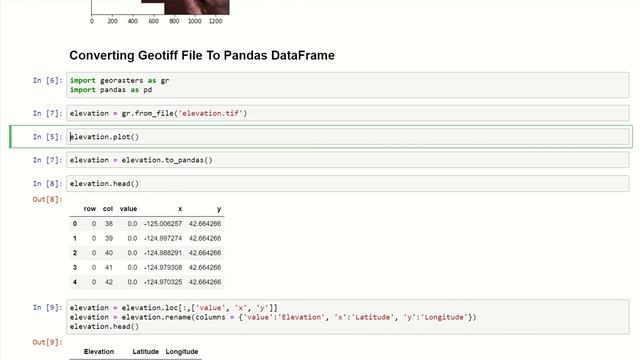Click the x value -125.006257
Screen dimensions: 640x360
[163, 224]
